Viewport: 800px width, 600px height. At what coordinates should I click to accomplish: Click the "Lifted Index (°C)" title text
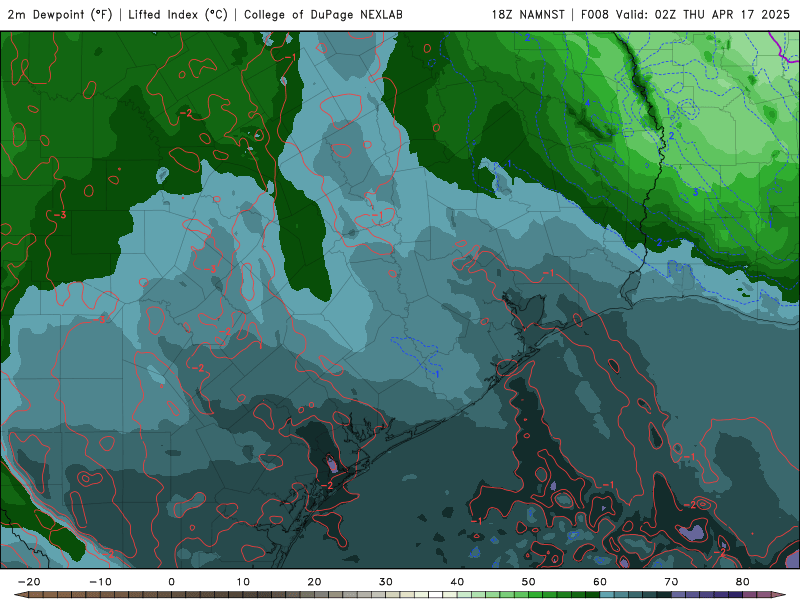pyautogui.click(x=178, y=14)
